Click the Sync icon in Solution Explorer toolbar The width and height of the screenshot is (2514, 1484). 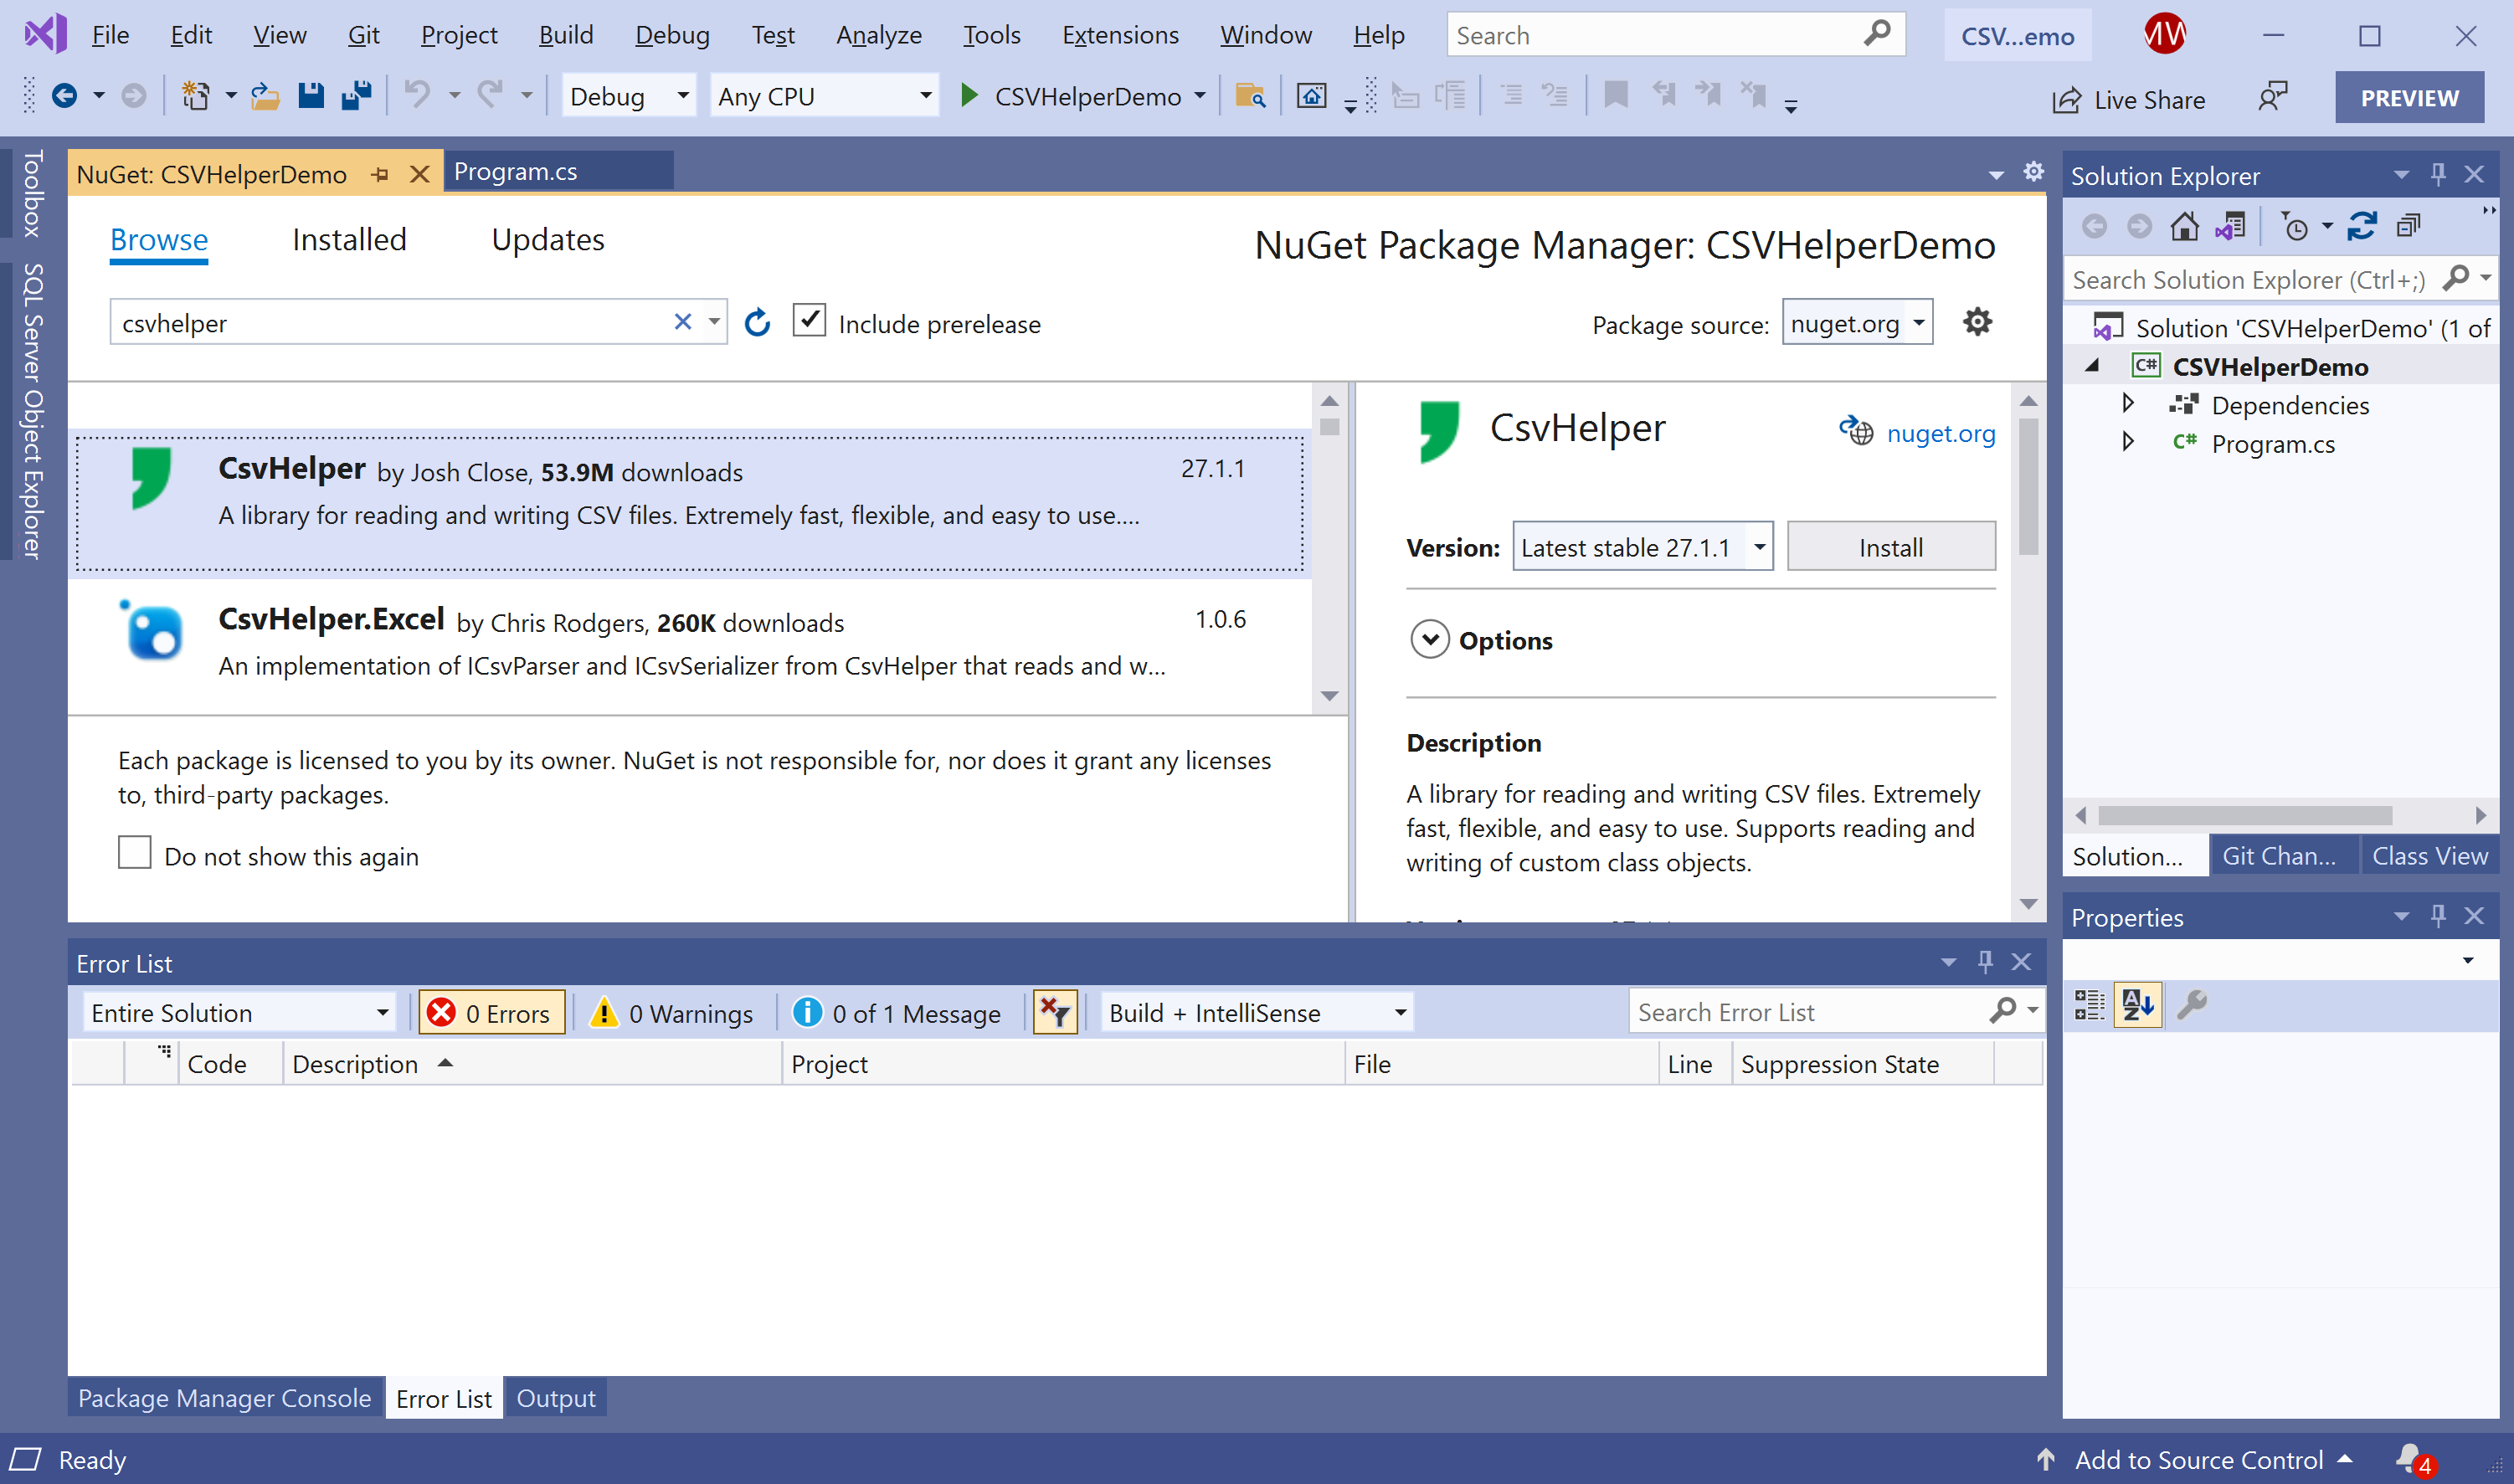click(2362, 227)
